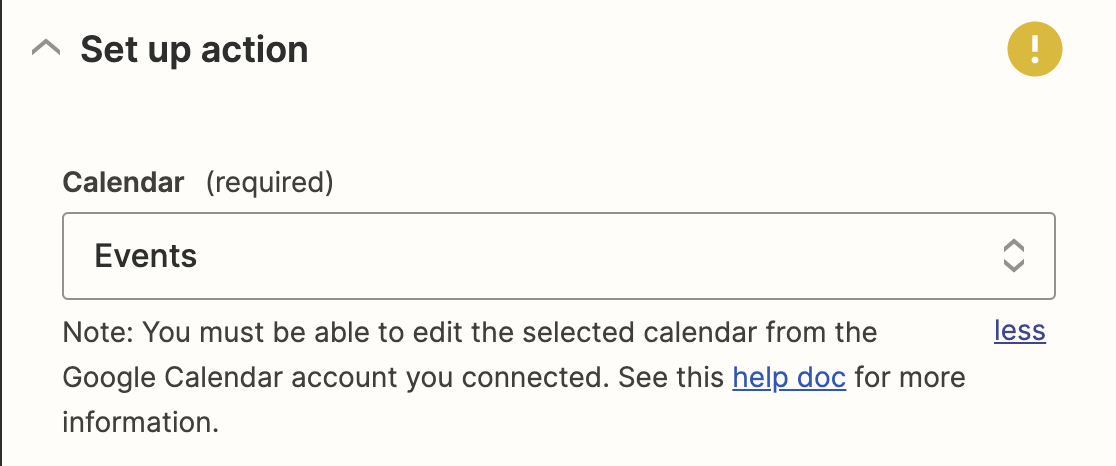
Task: Click the chevron beside Set up action
Action: 46,50
